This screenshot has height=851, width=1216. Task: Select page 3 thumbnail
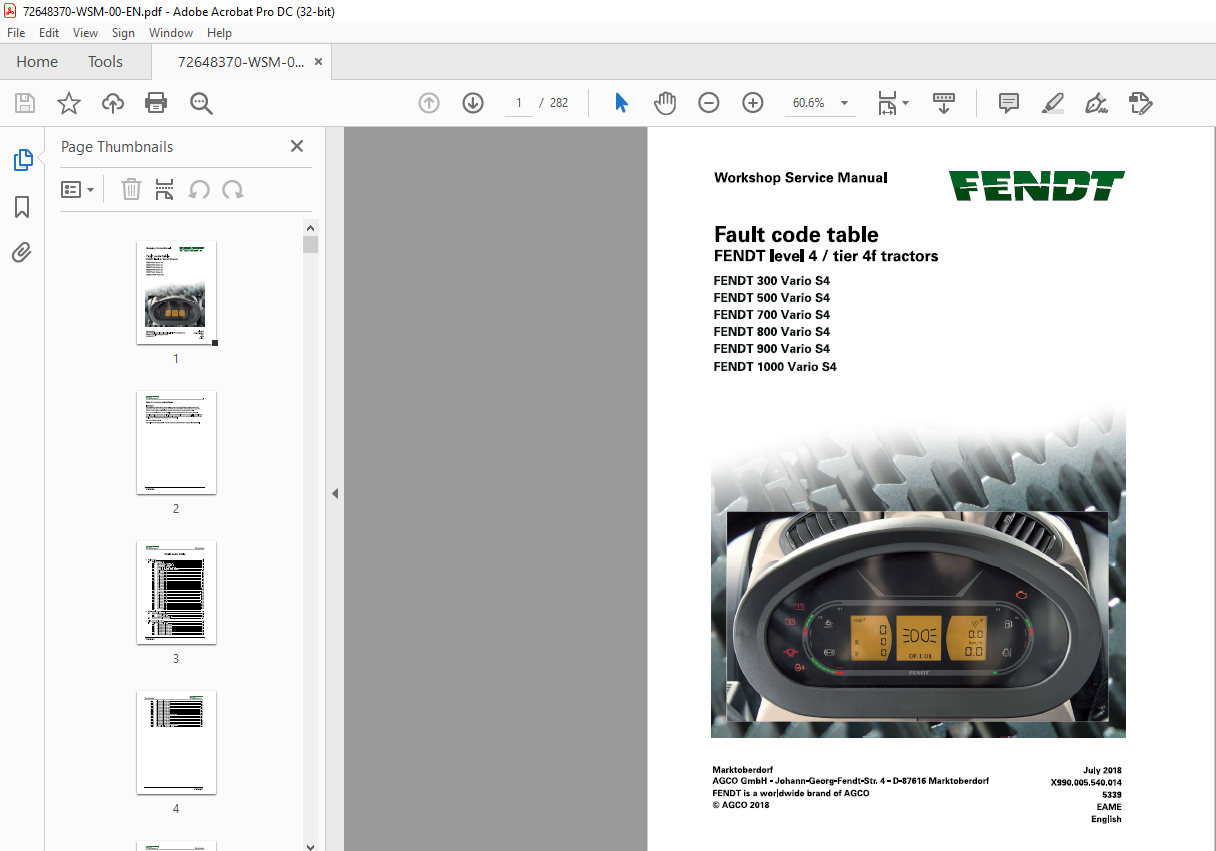point(176,592)
